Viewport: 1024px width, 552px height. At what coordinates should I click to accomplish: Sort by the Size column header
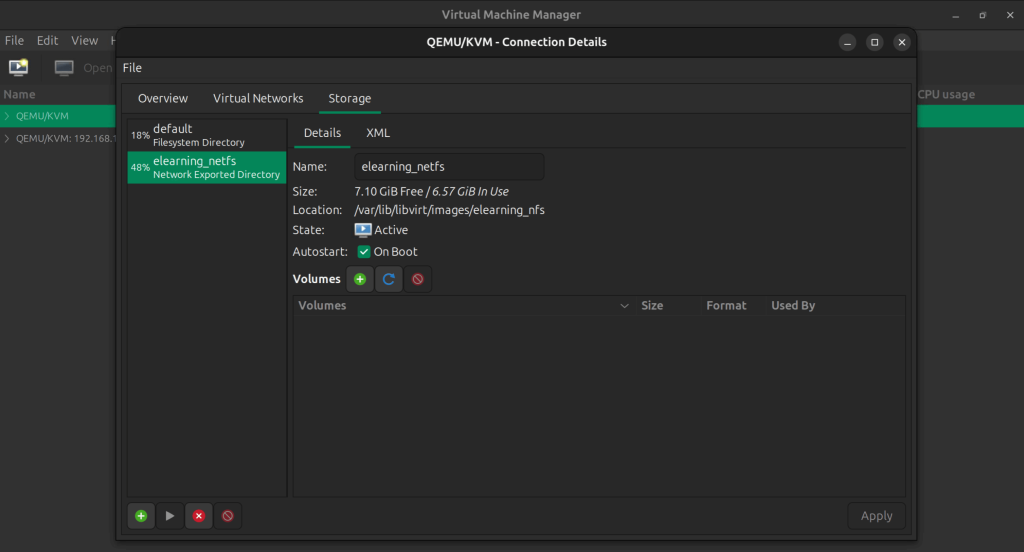click(x=668, y=306)
